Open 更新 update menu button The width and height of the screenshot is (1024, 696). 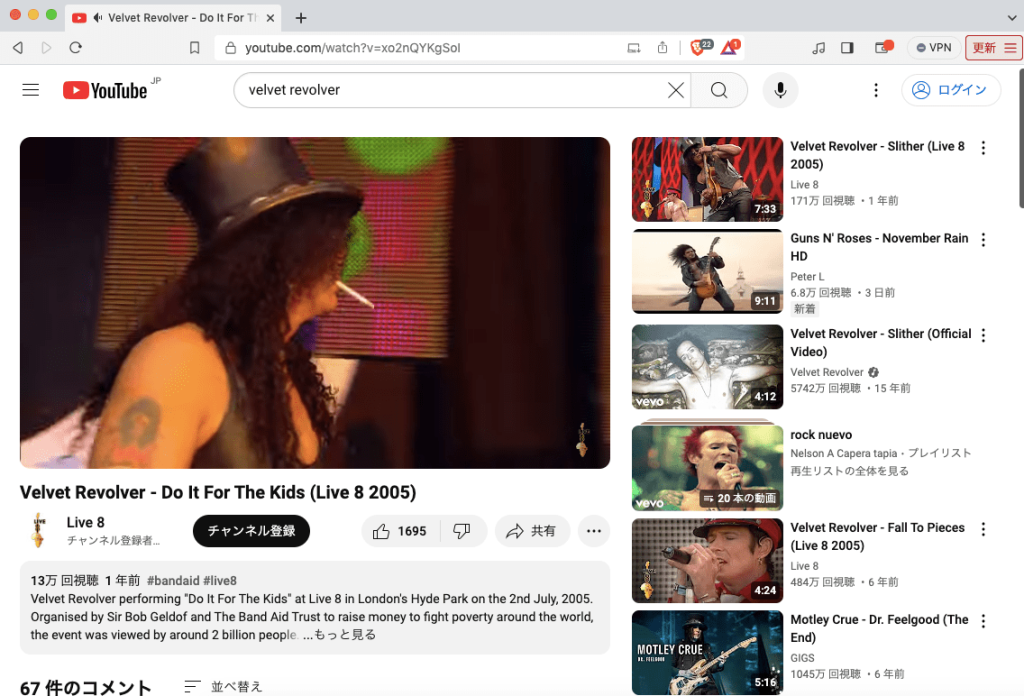tap(993, 48)
